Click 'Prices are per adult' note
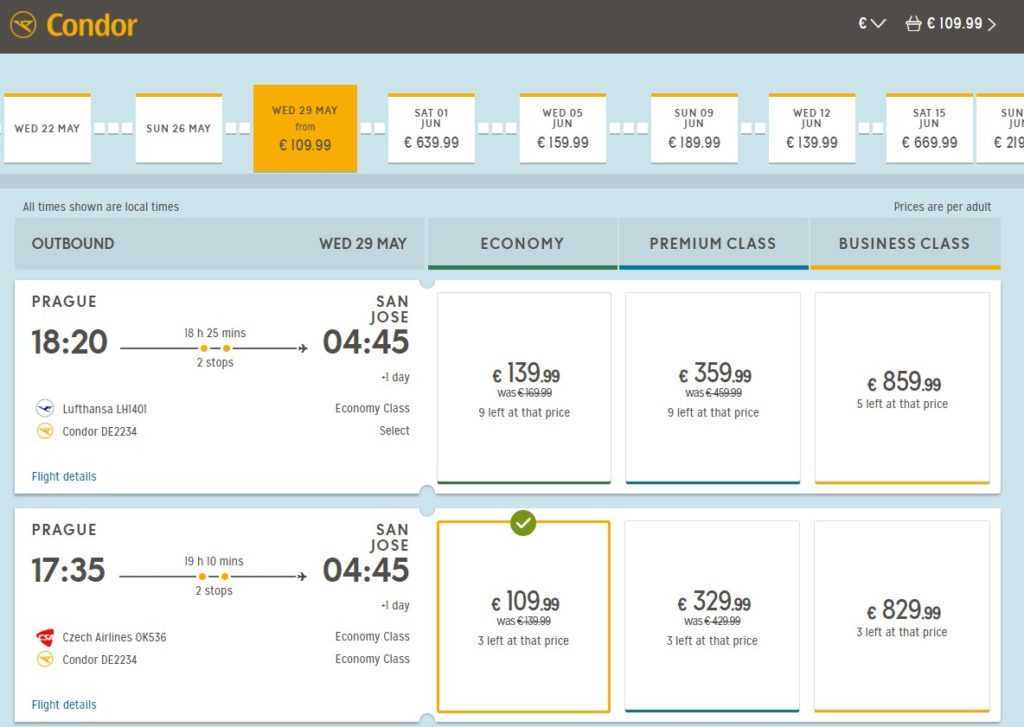The height and width of the screenshot is (727, 1024). (942, 206)
